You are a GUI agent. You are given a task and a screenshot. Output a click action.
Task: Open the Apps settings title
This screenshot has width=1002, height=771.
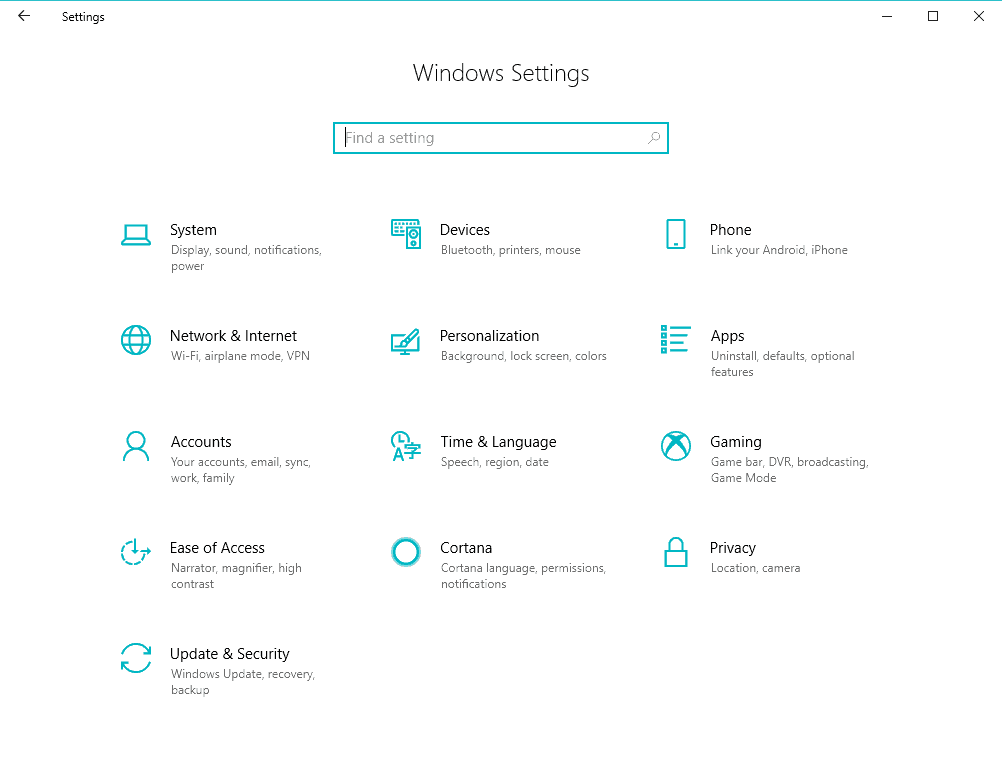(x=727, y=336)
